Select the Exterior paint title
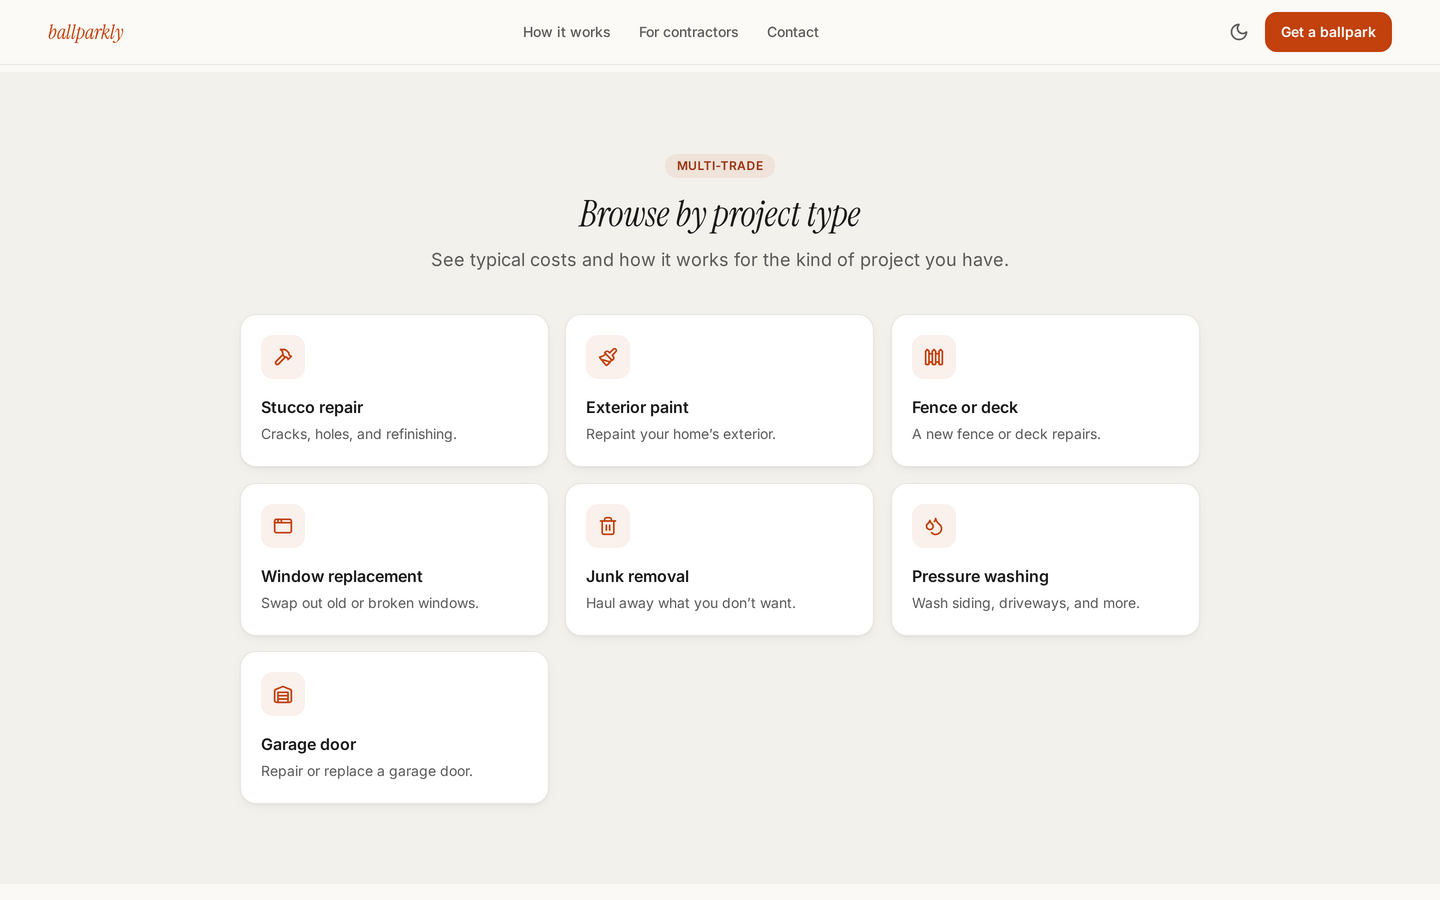 click(637, 407)
